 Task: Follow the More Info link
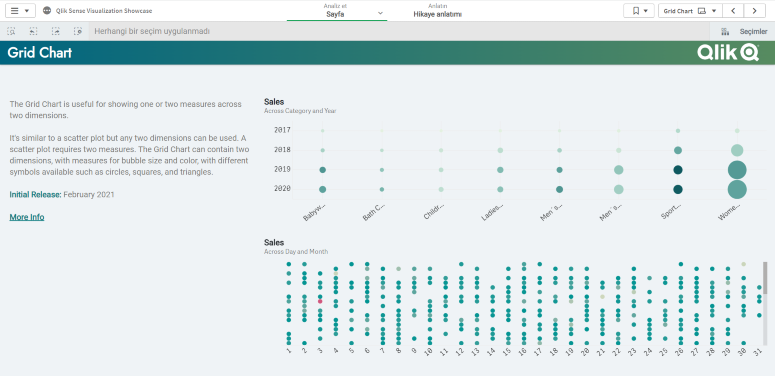(x=27, y=217)
